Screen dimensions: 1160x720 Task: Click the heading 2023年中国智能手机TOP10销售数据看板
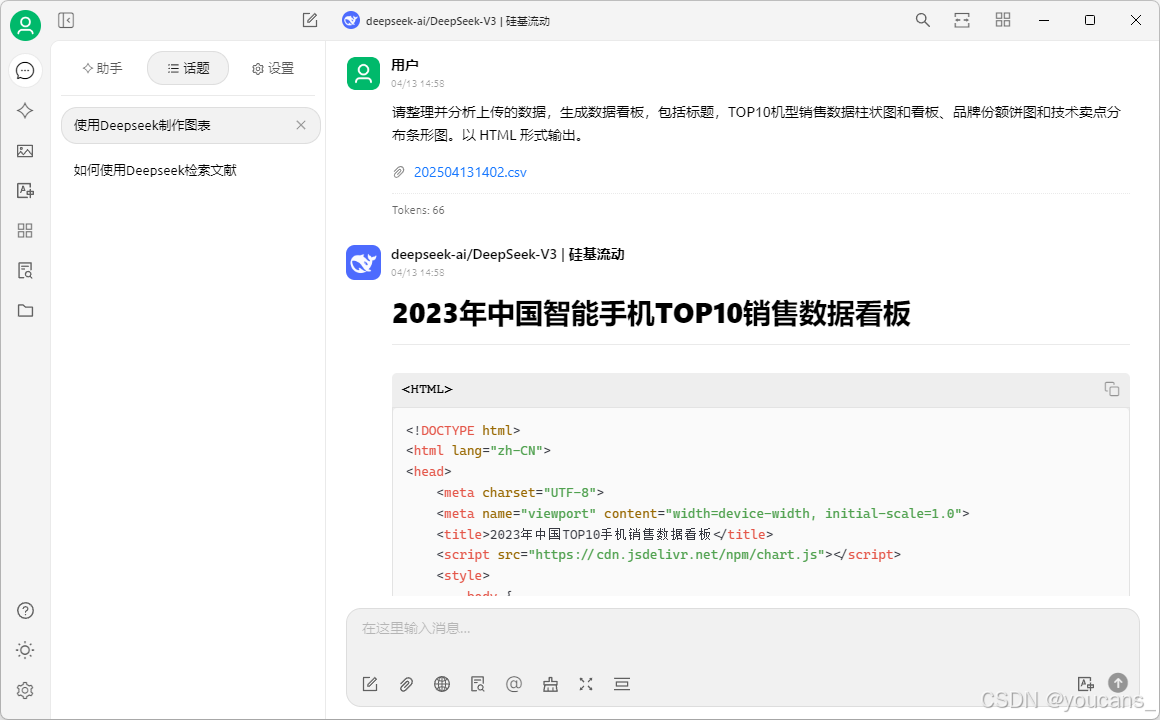651,314
